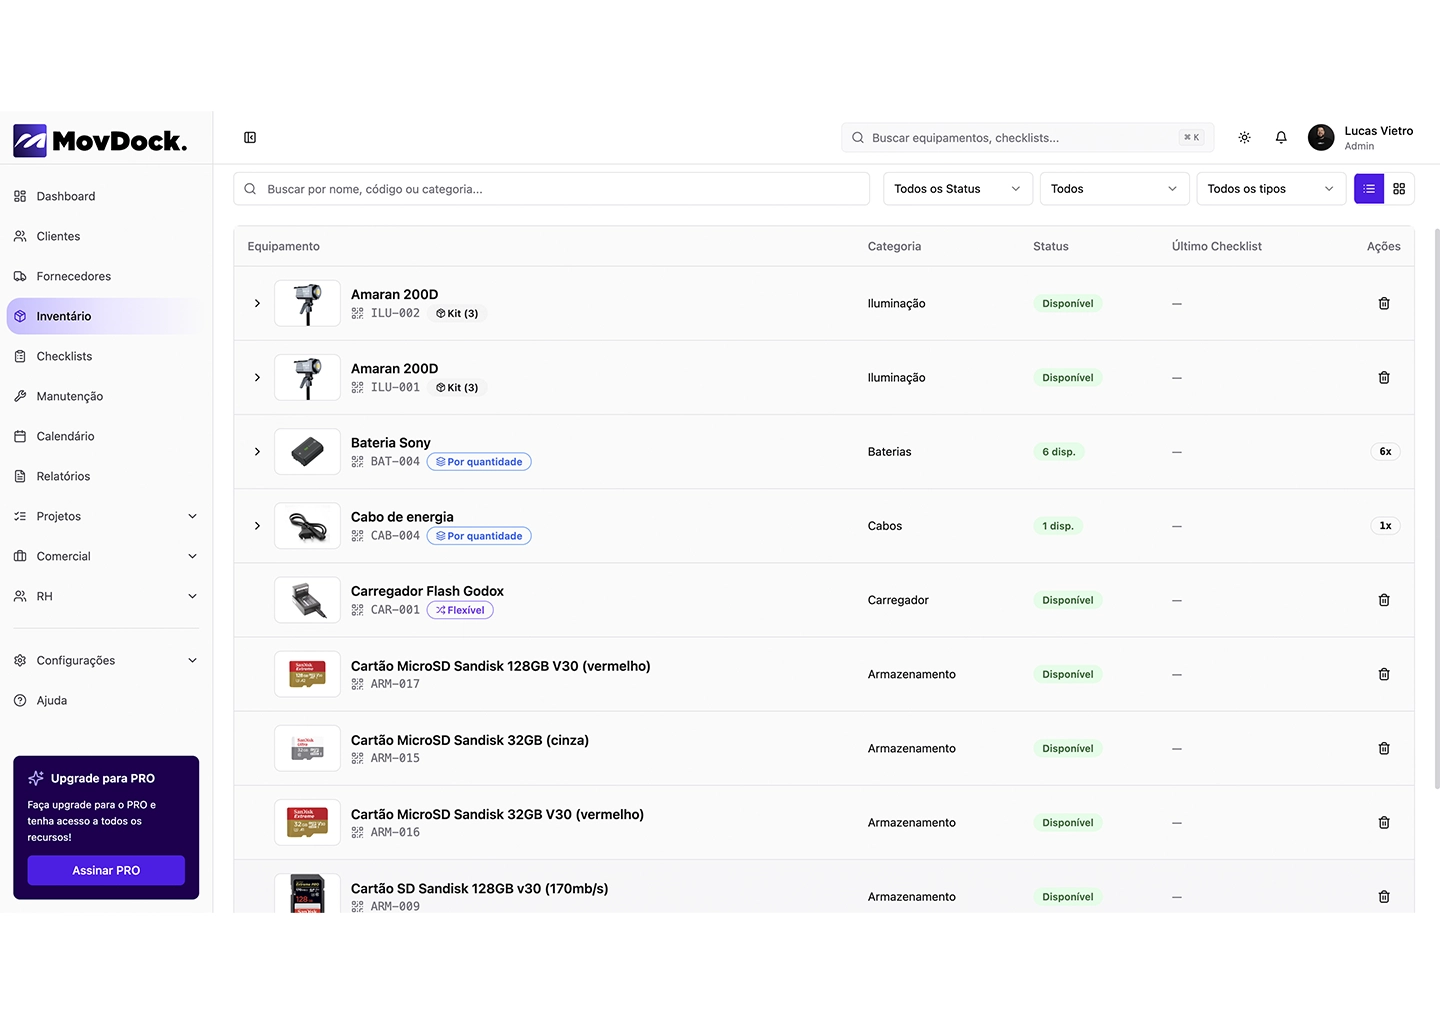Viewport: 1440px width, 1024px height.
Task: Click trash icon for Carregador Flash Godox
Action: click(1384, 600)
